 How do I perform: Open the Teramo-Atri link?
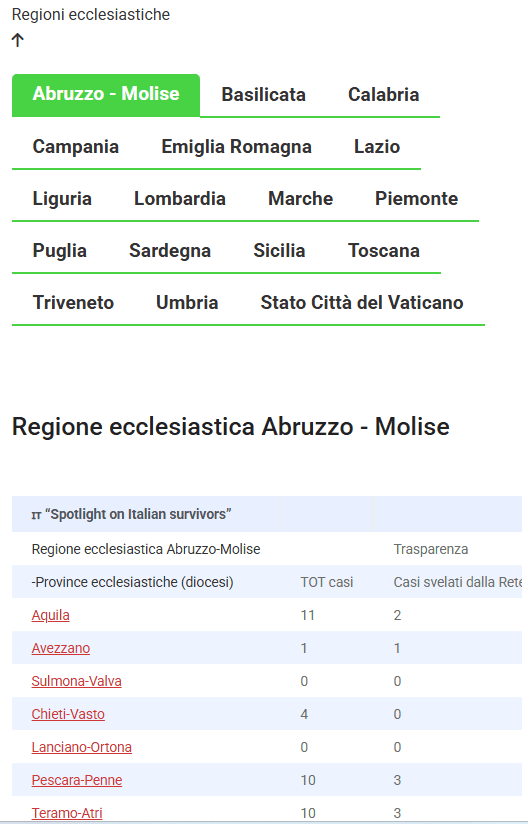pyautogui.click(x=67, y=813)
